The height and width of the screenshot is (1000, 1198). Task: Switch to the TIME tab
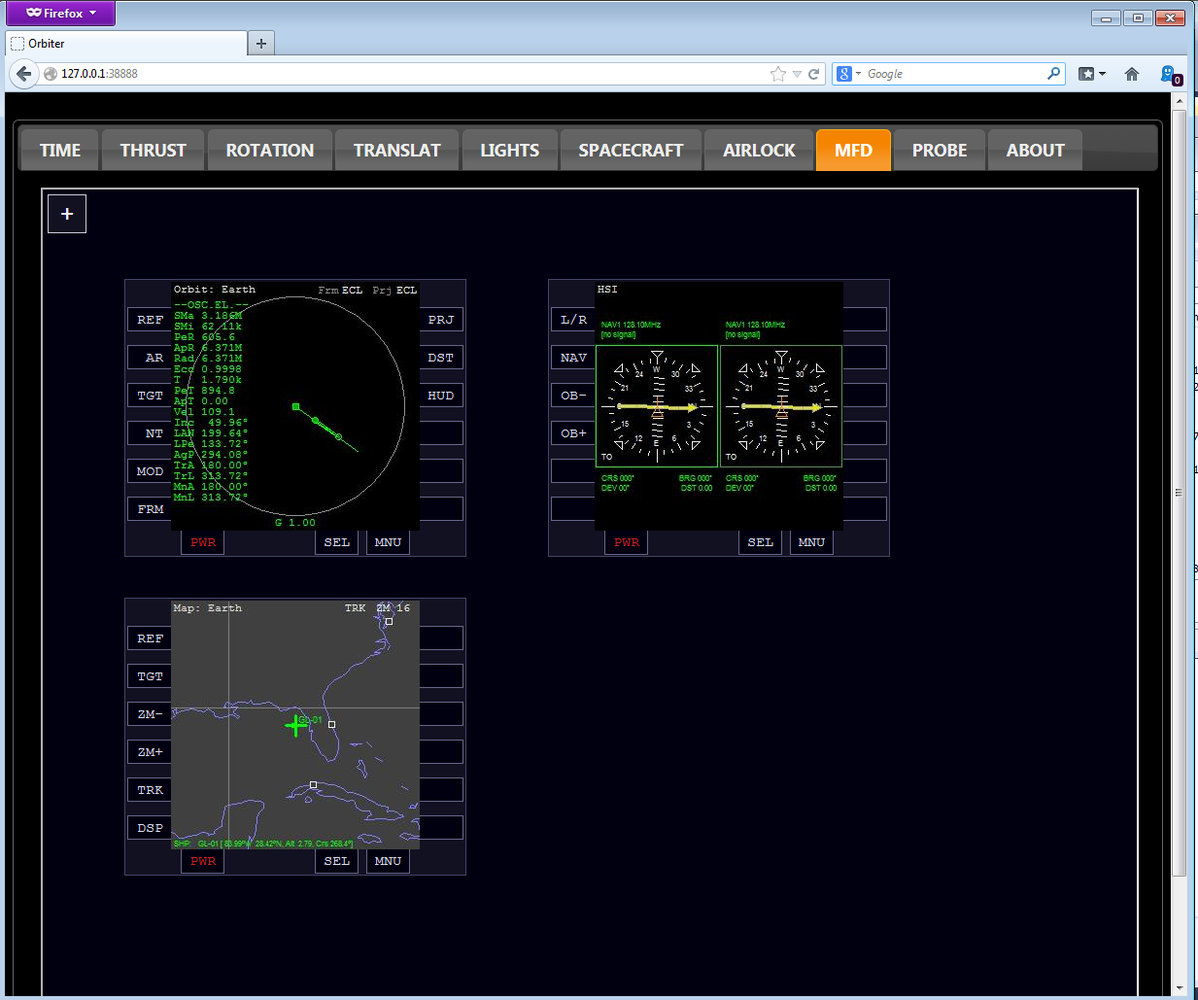click(x=60, y=150)
